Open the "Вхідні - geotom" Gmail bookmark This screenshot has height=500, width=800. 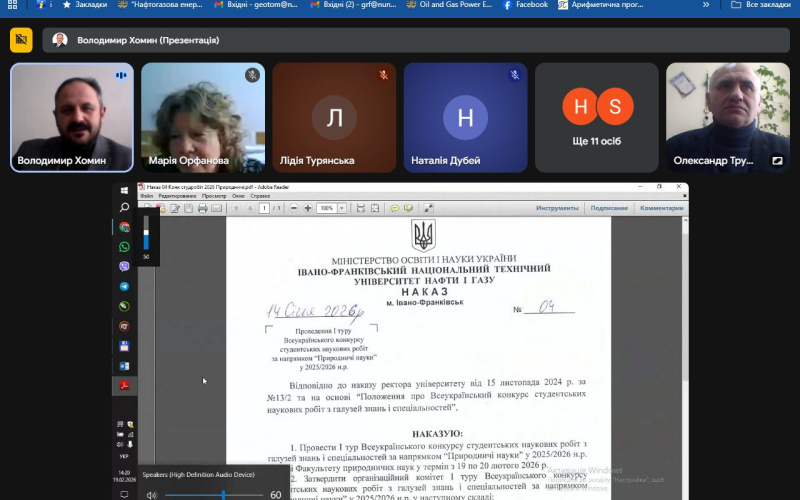[x=256, y=5]
